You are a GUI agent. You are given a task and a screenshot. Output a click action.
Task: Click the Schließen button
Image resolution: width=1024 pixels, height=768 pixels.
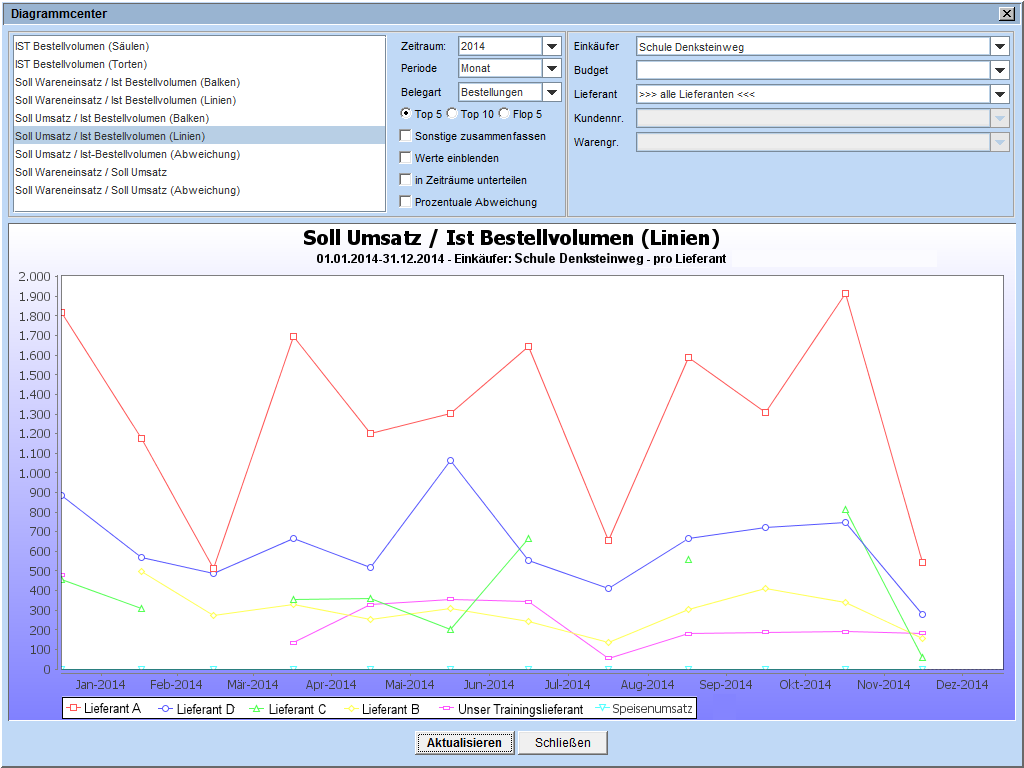click(x=562, y=743)
